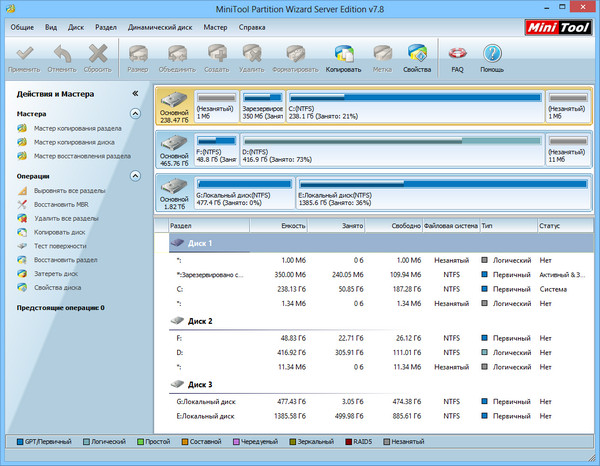This screenshot has width=600, height=466.
Task: Open the FAQ lifebuoy icon
Action: [457, 55]
